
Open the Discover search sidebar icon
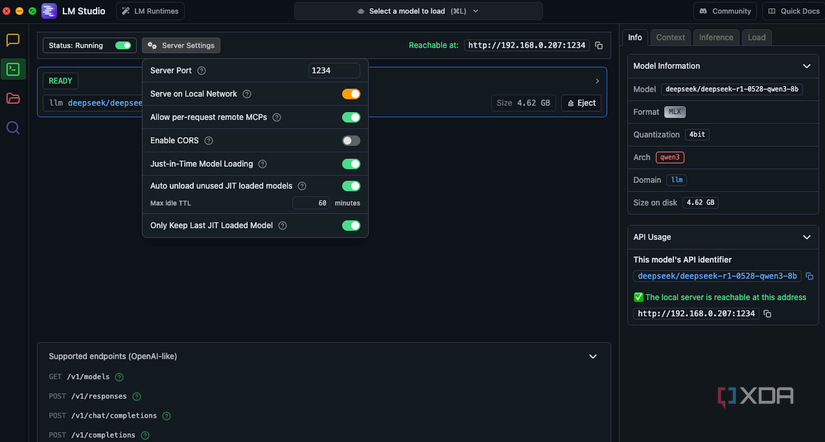(x=13, y=127)
